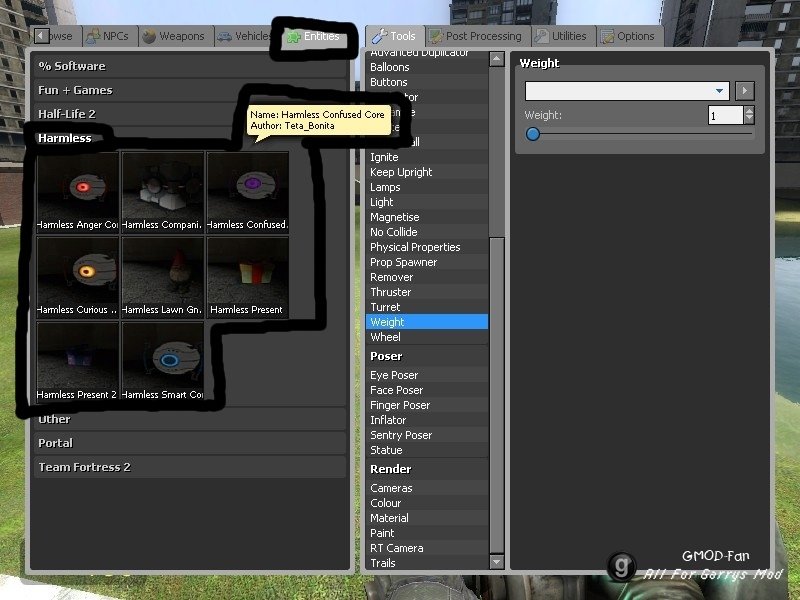Decrease the Weight value with down arrow
Viewport: 800px width, 600px height.
(x=749, y=120)
